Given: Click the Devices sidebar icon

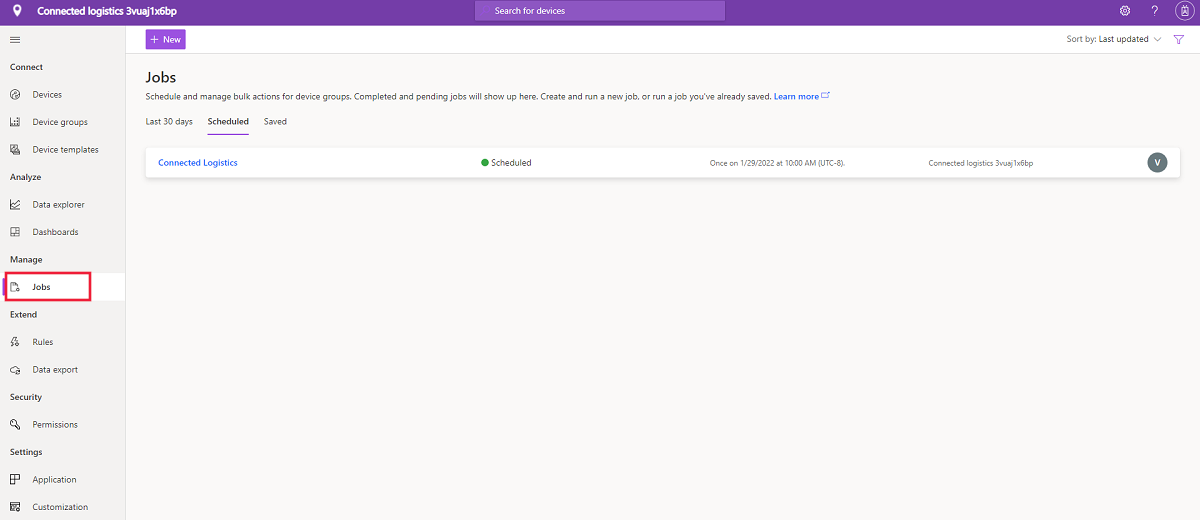Looking at the screenshot, I should [15, 95].
